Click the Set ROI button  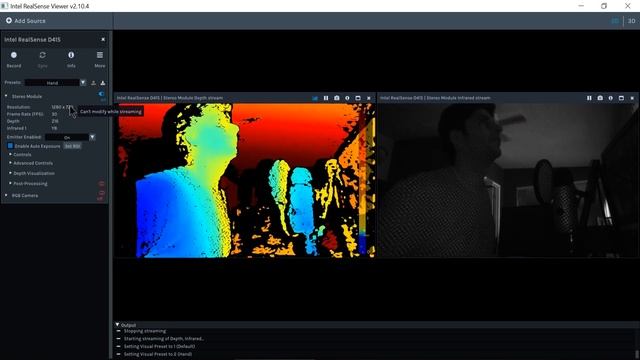(72, 146)
